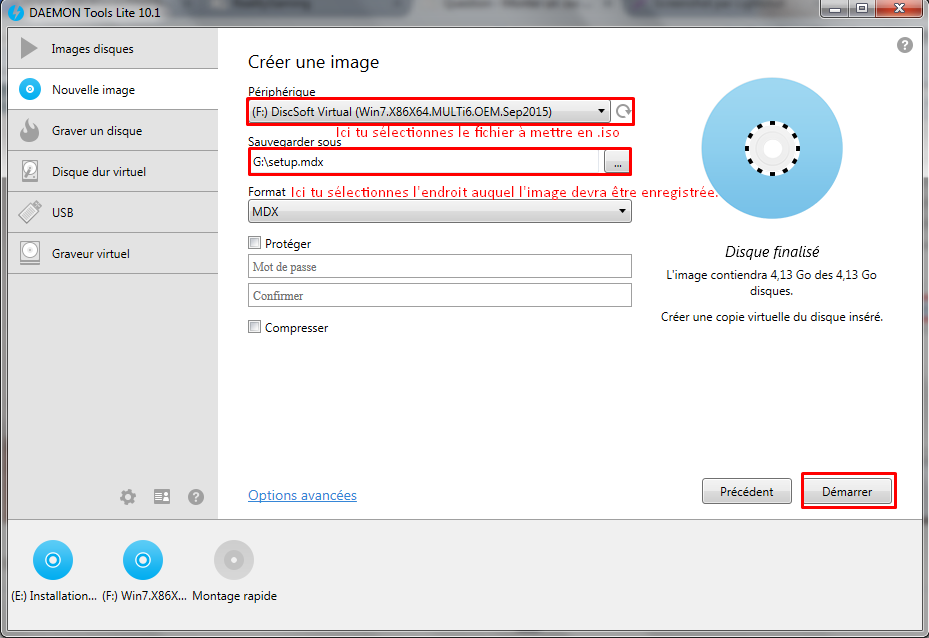The image size is (929, 638).
Task: Minimize the DAEMON Tools window
Action: point(835,8)
